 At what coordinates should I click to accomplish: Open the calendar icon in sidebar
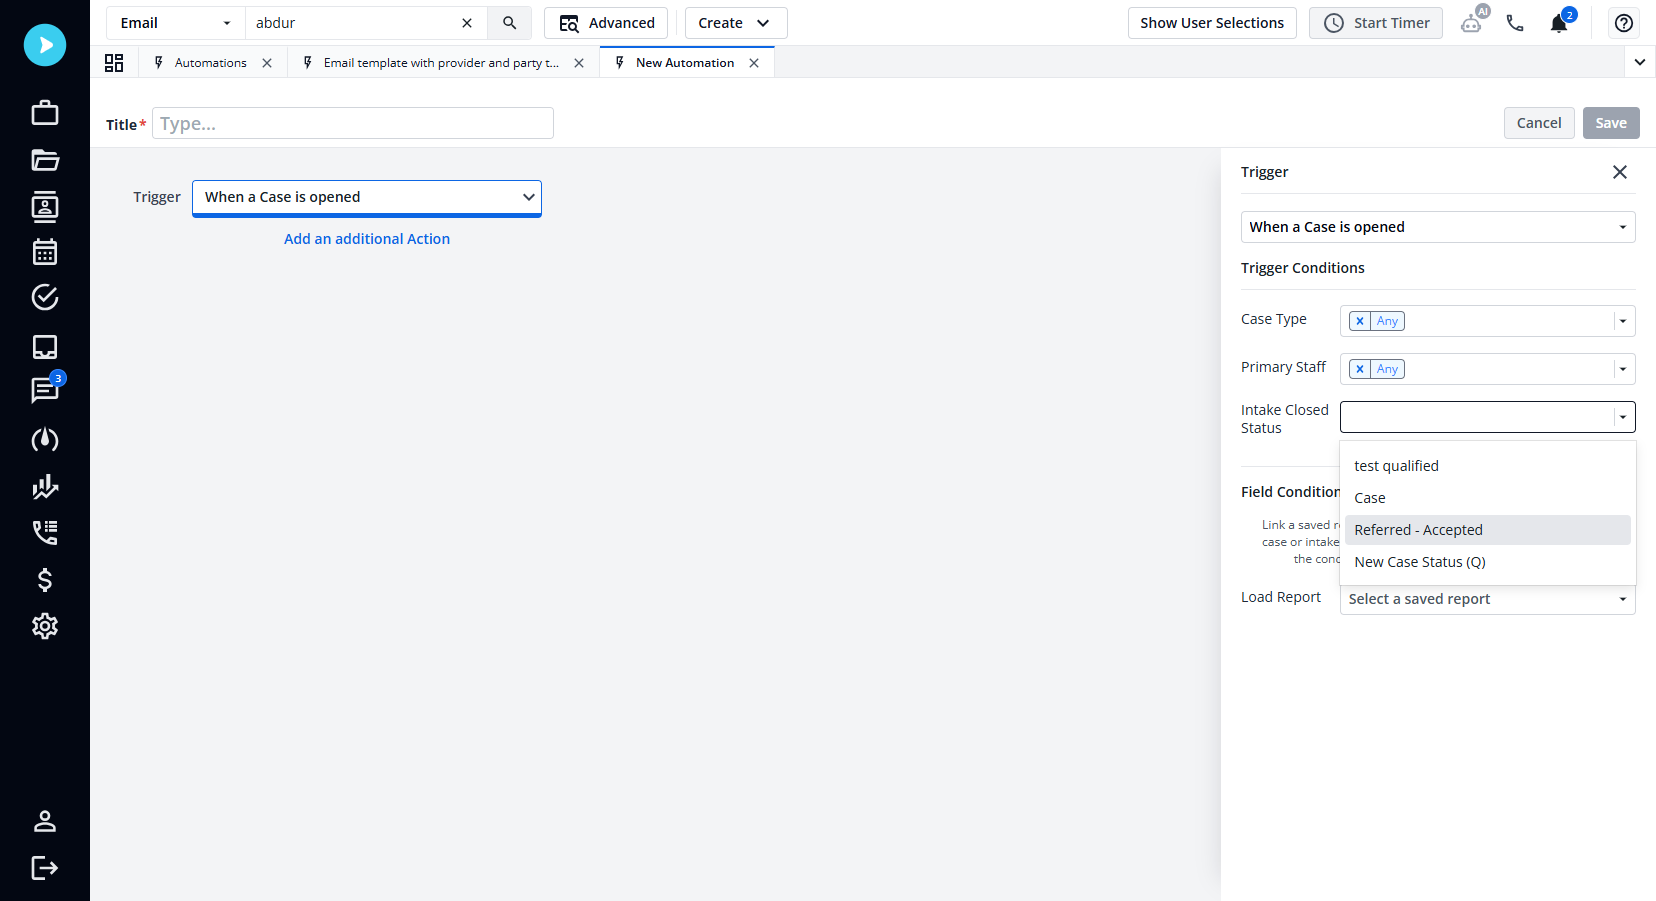(x=45, y=252)
